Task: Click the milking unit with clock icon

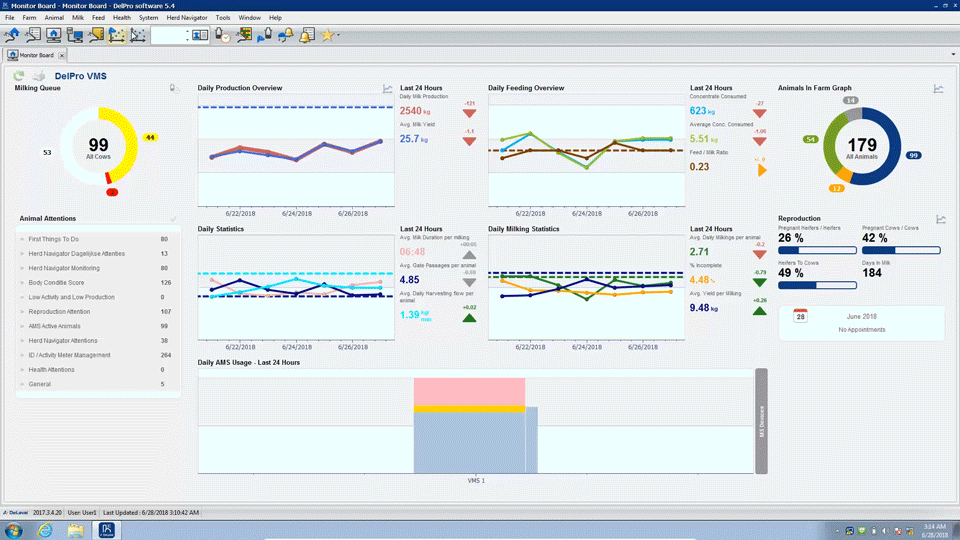Action: tap(223, 35)
